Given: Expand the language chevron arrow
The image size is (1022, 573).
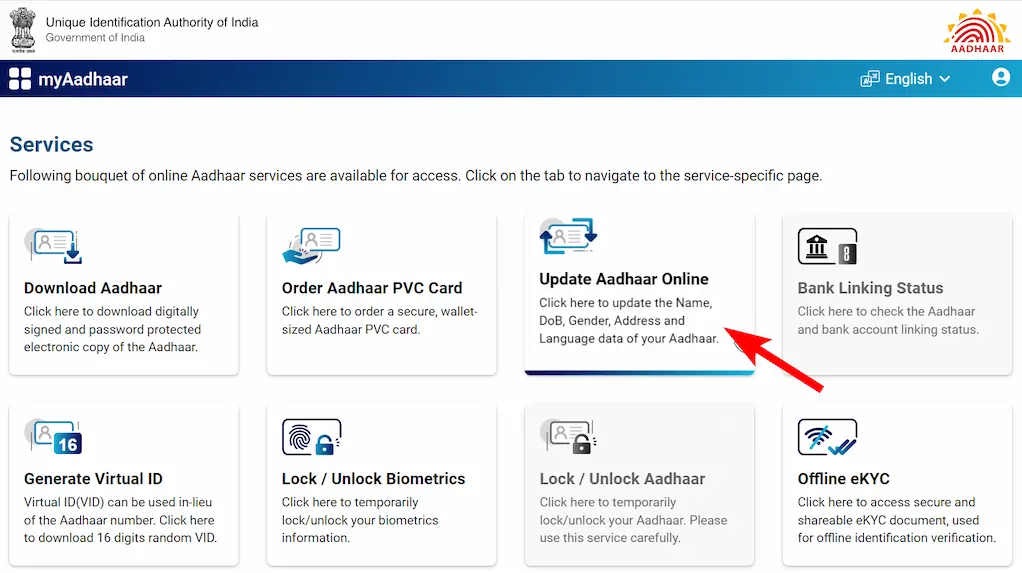Looking at the screenshot, I should 944,79.
